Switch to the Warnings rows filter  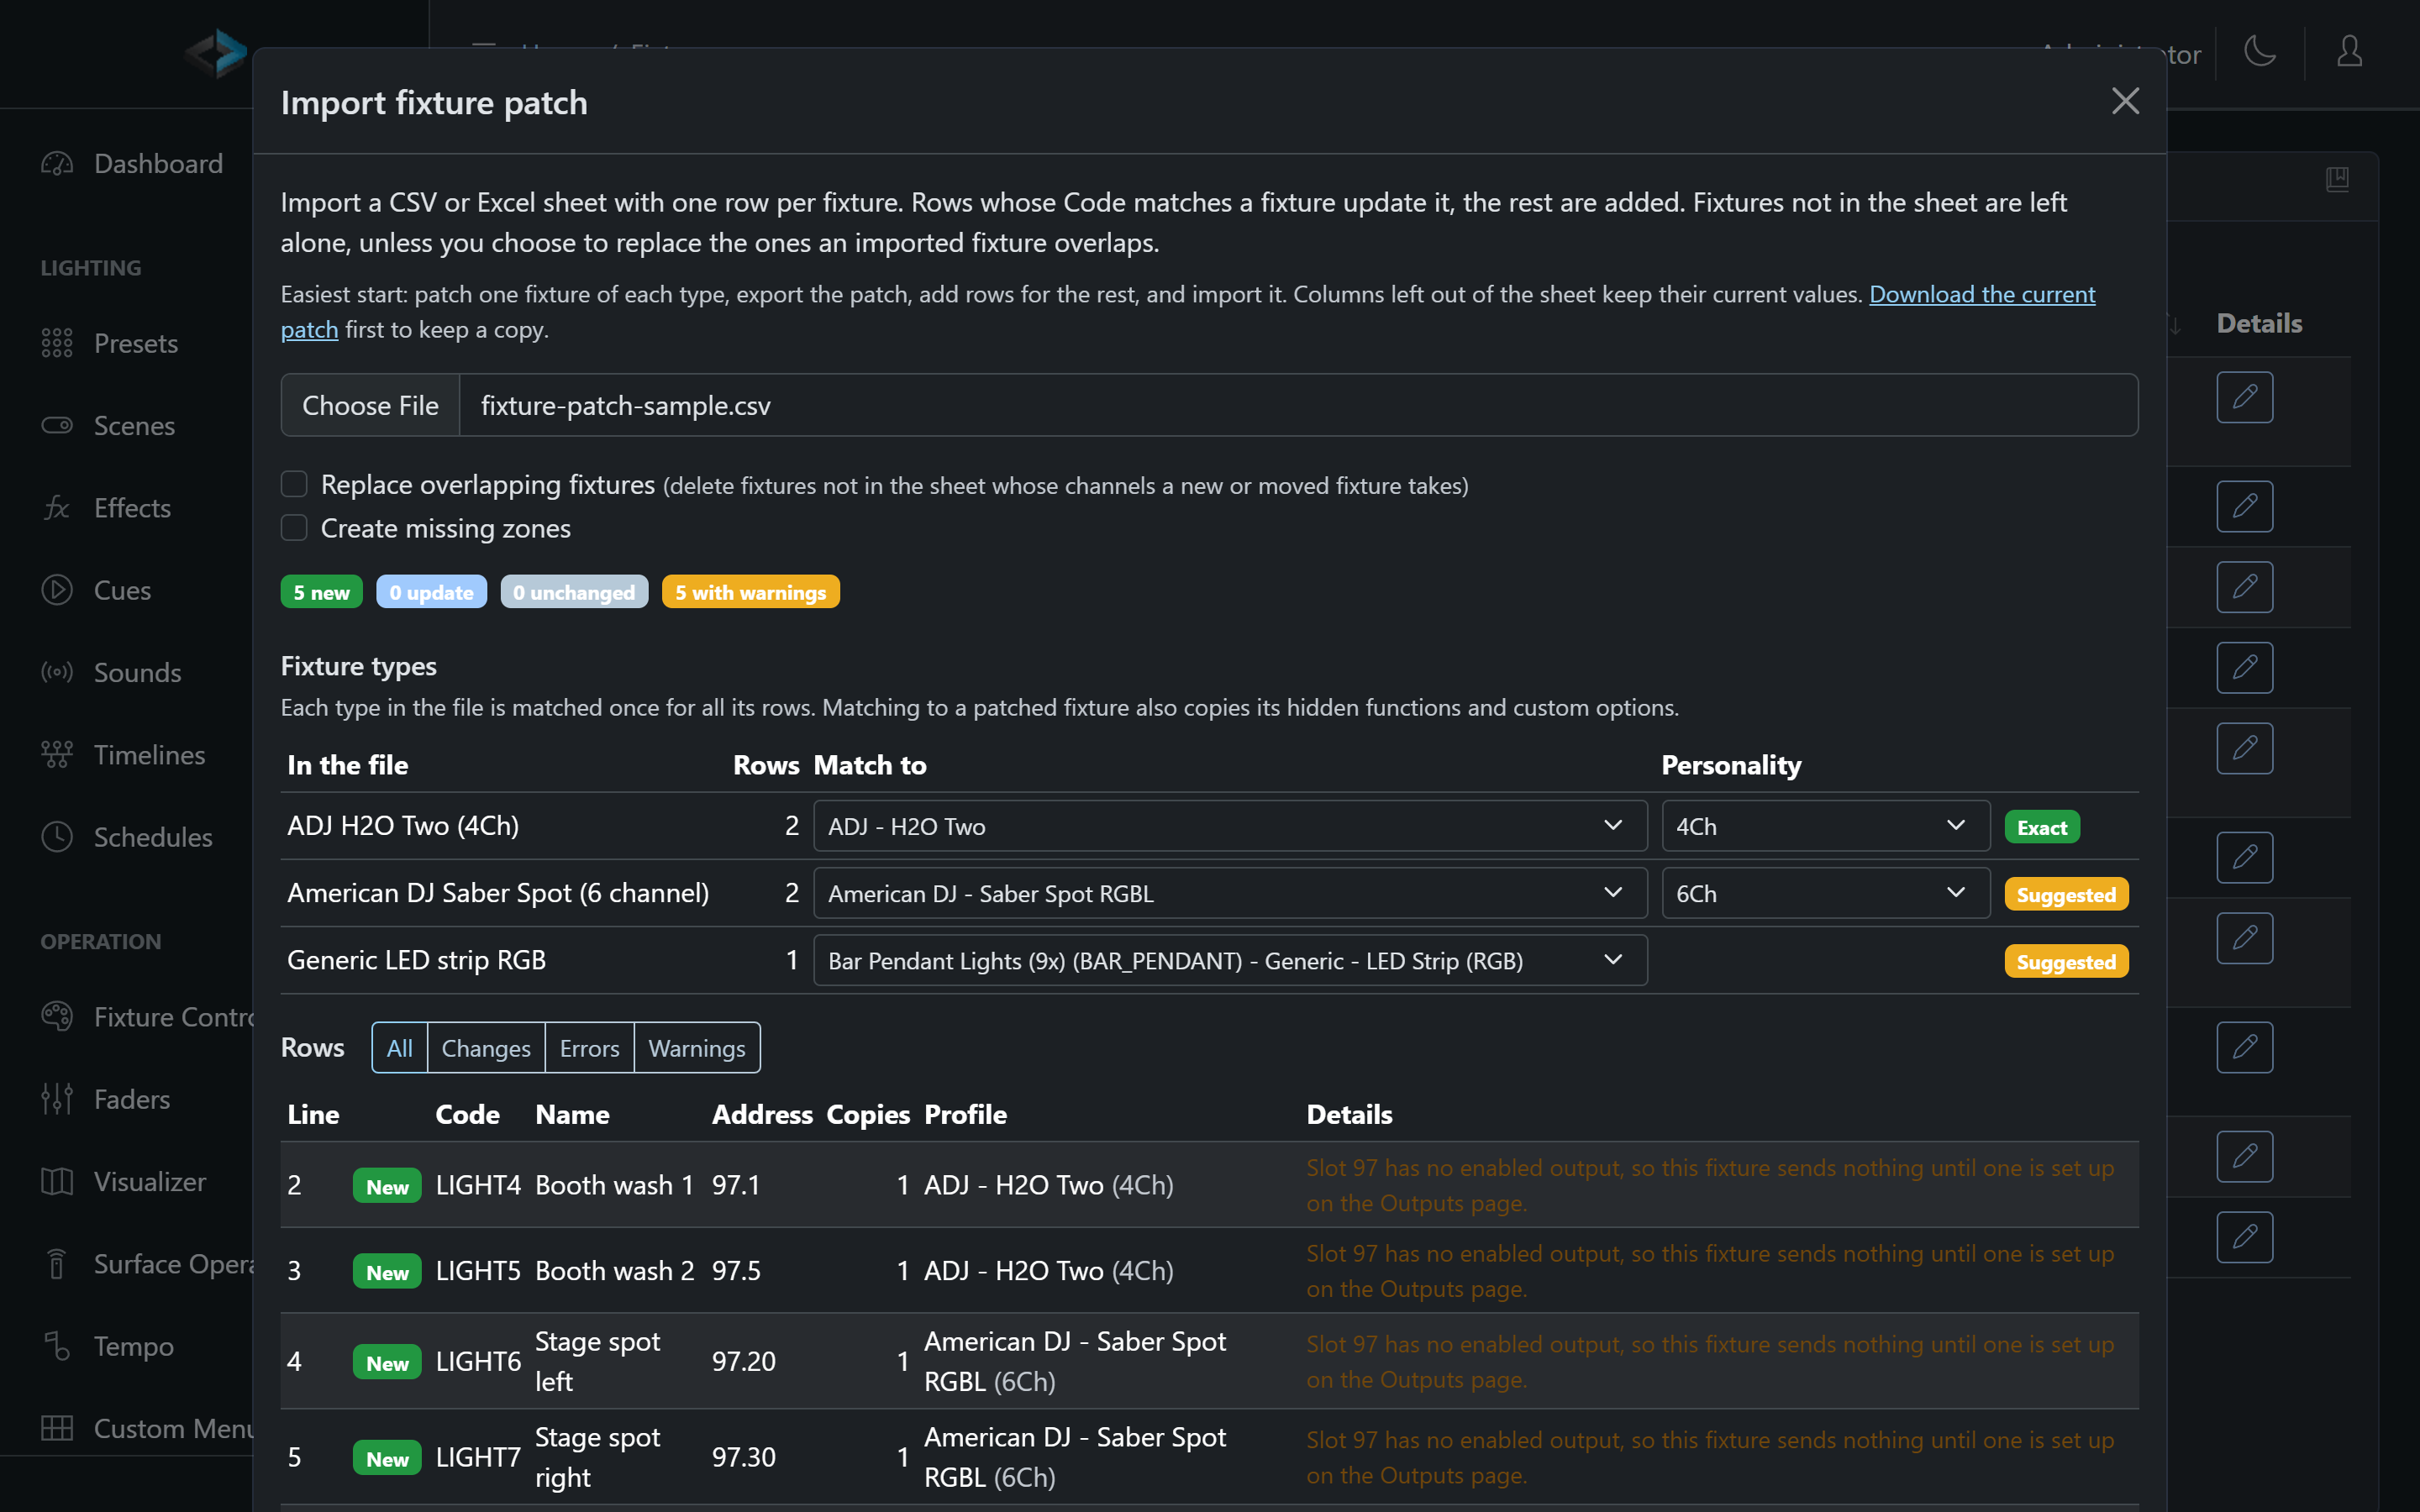click(x=697, y=1047)
